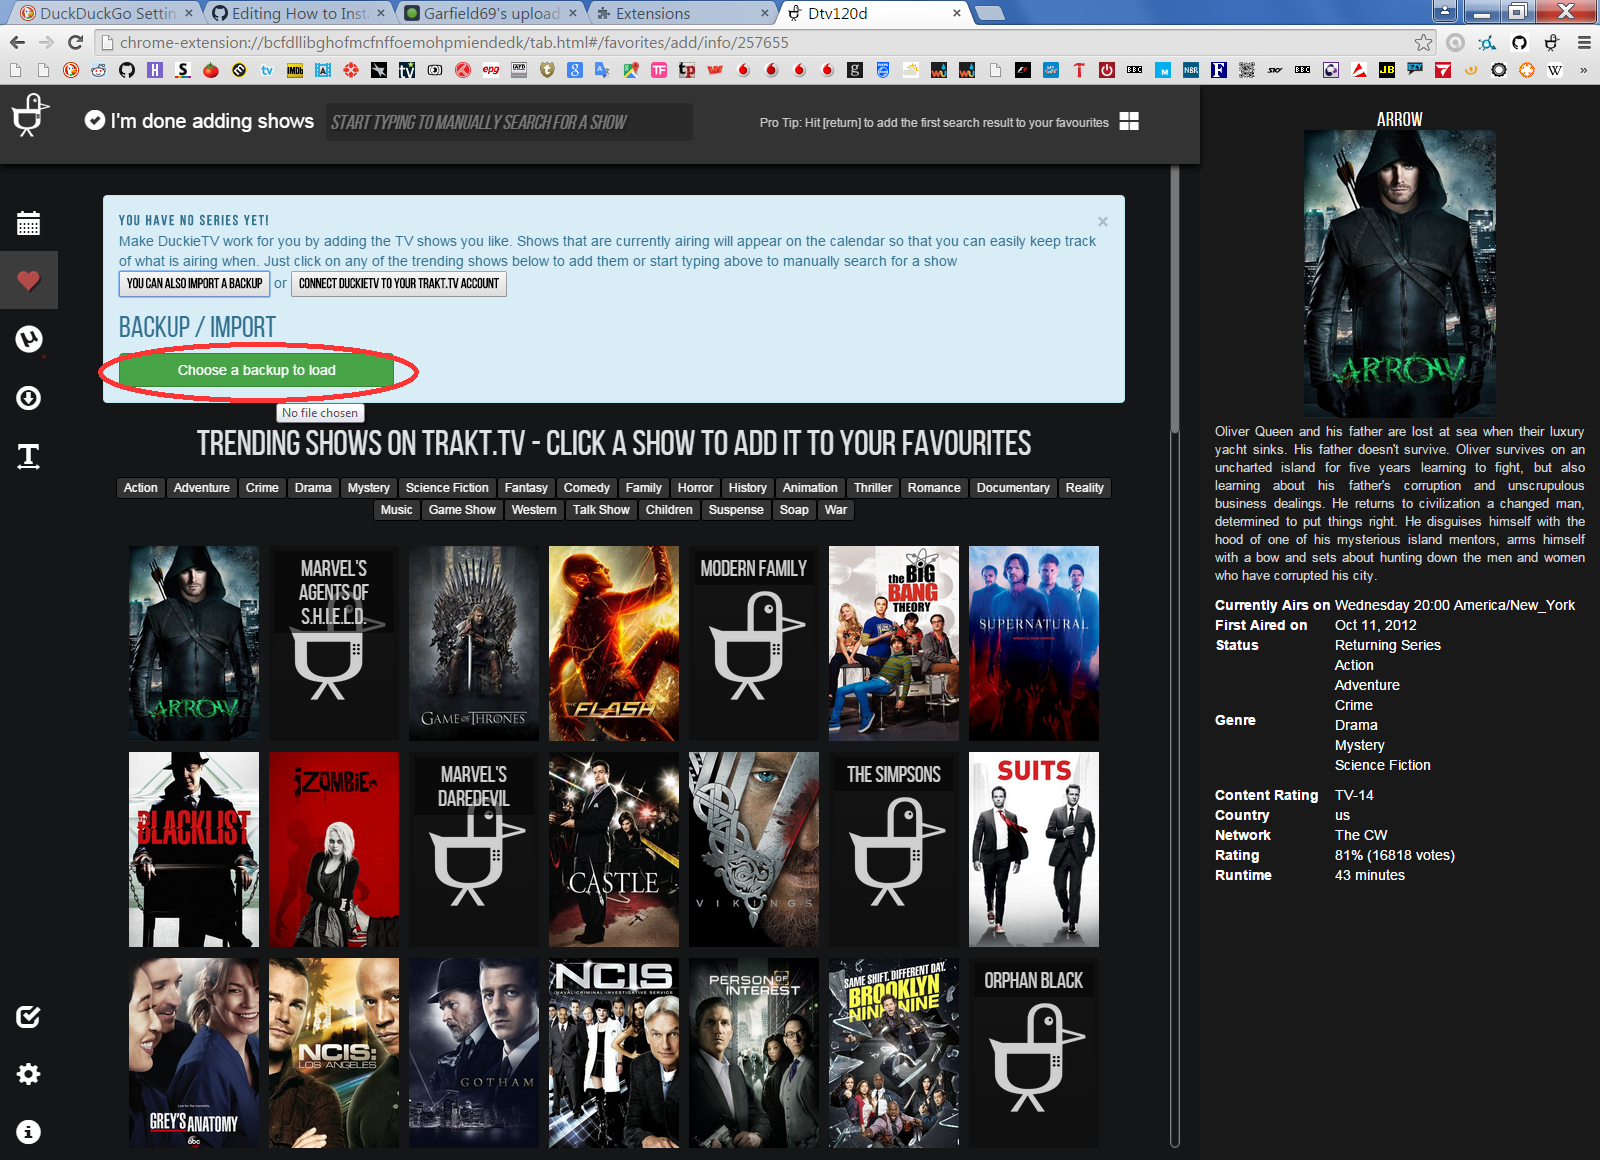Viewport: 1600px width, 1160px height.
Task: Open Chrome menu hamburger icon
Action: tap(1584, 42)
